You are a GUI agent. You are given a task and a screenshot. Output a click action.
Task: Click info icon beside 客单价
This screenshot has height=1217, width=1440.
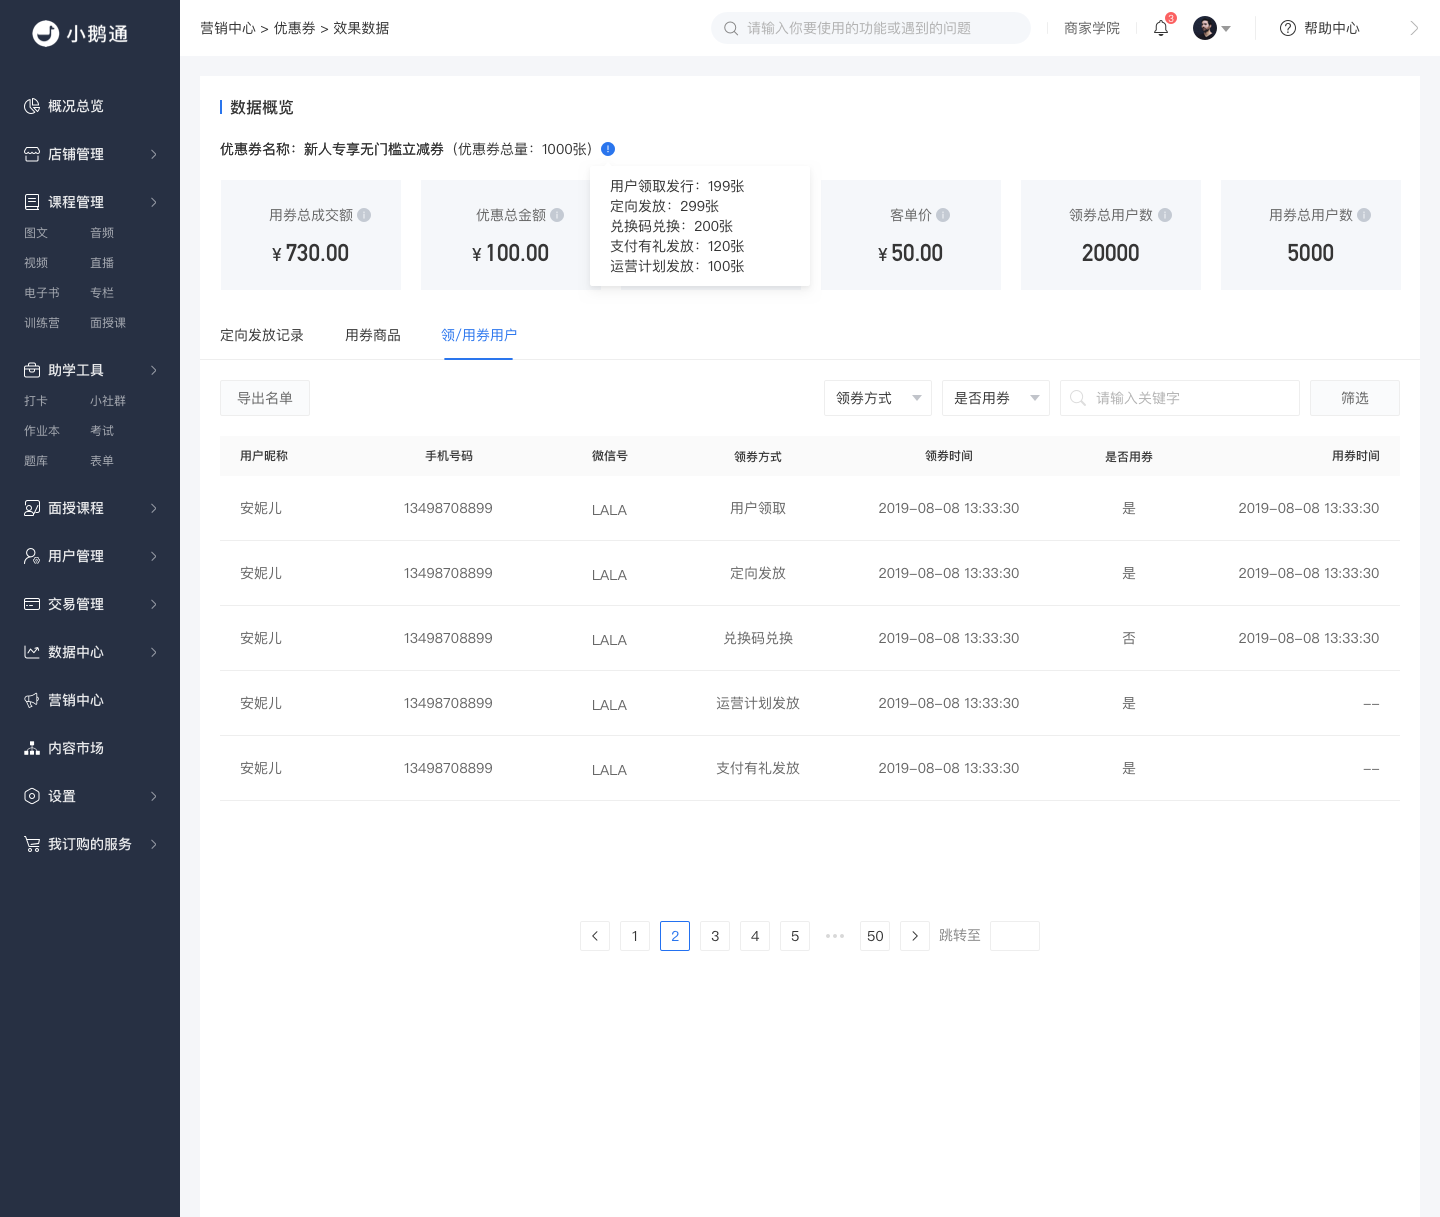click(943, 215)
